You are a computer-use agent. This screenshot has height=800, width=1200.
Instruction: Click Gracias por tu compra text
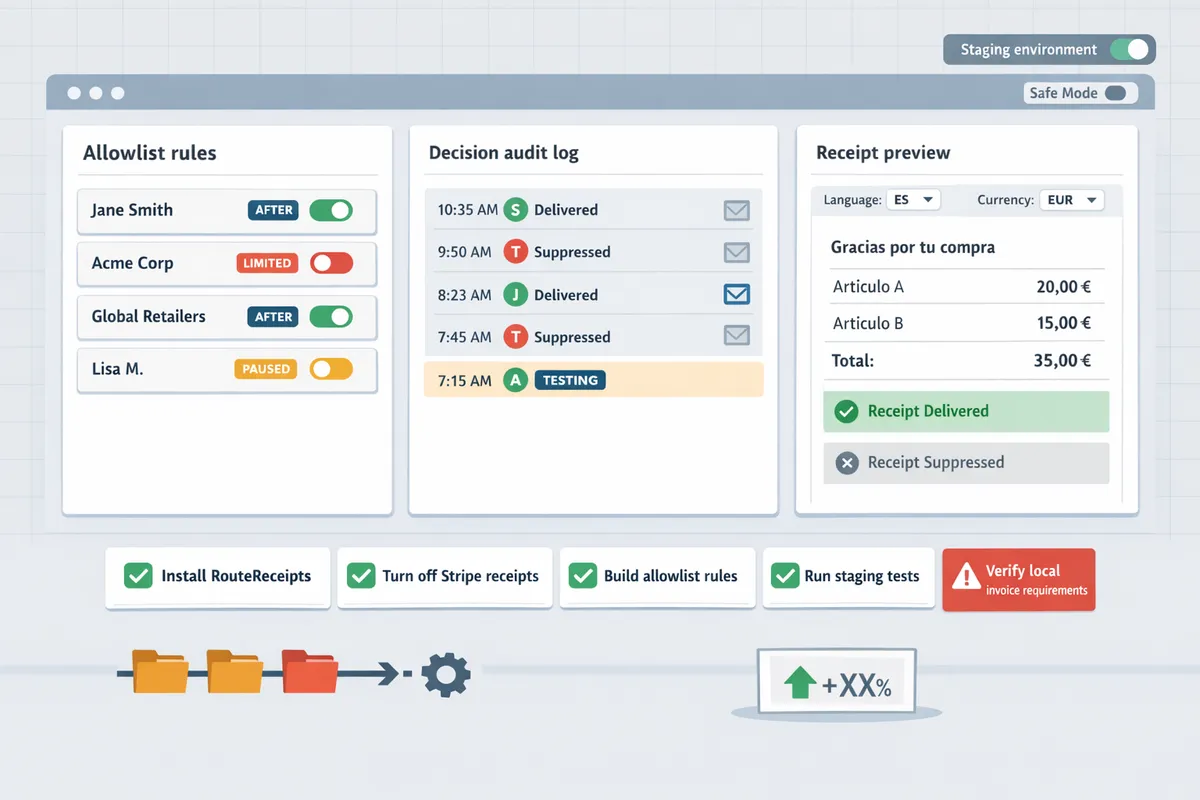(x=913, y=247)
